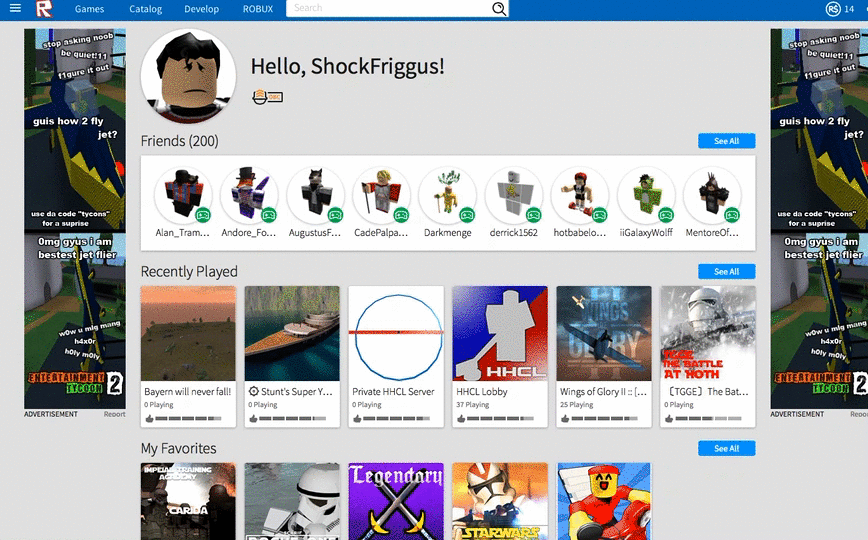Open the hamburger navigation menu
868x540 pixels.
click(x=15, y=8)
